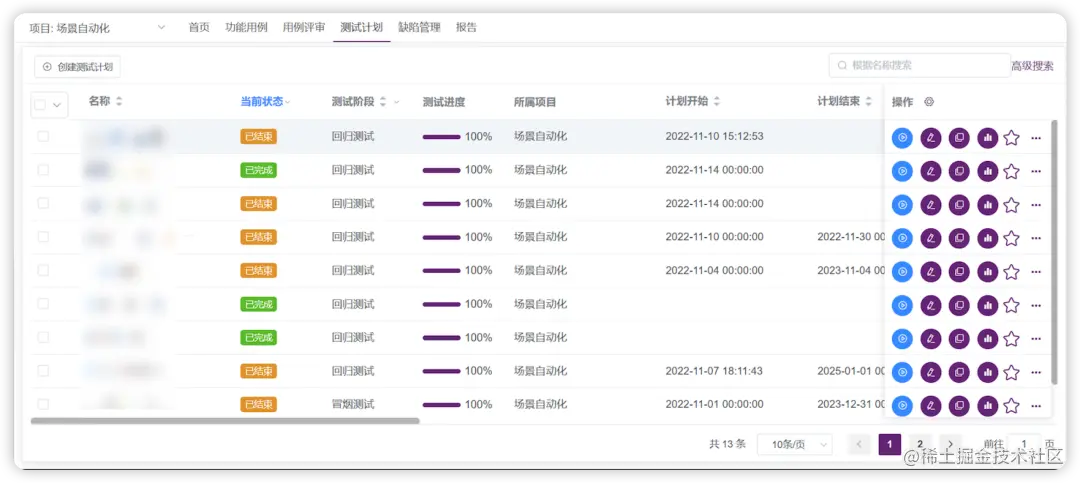Copy the 冒烟测试 plan
1080x483 pixels.
(x=959, y=406)
